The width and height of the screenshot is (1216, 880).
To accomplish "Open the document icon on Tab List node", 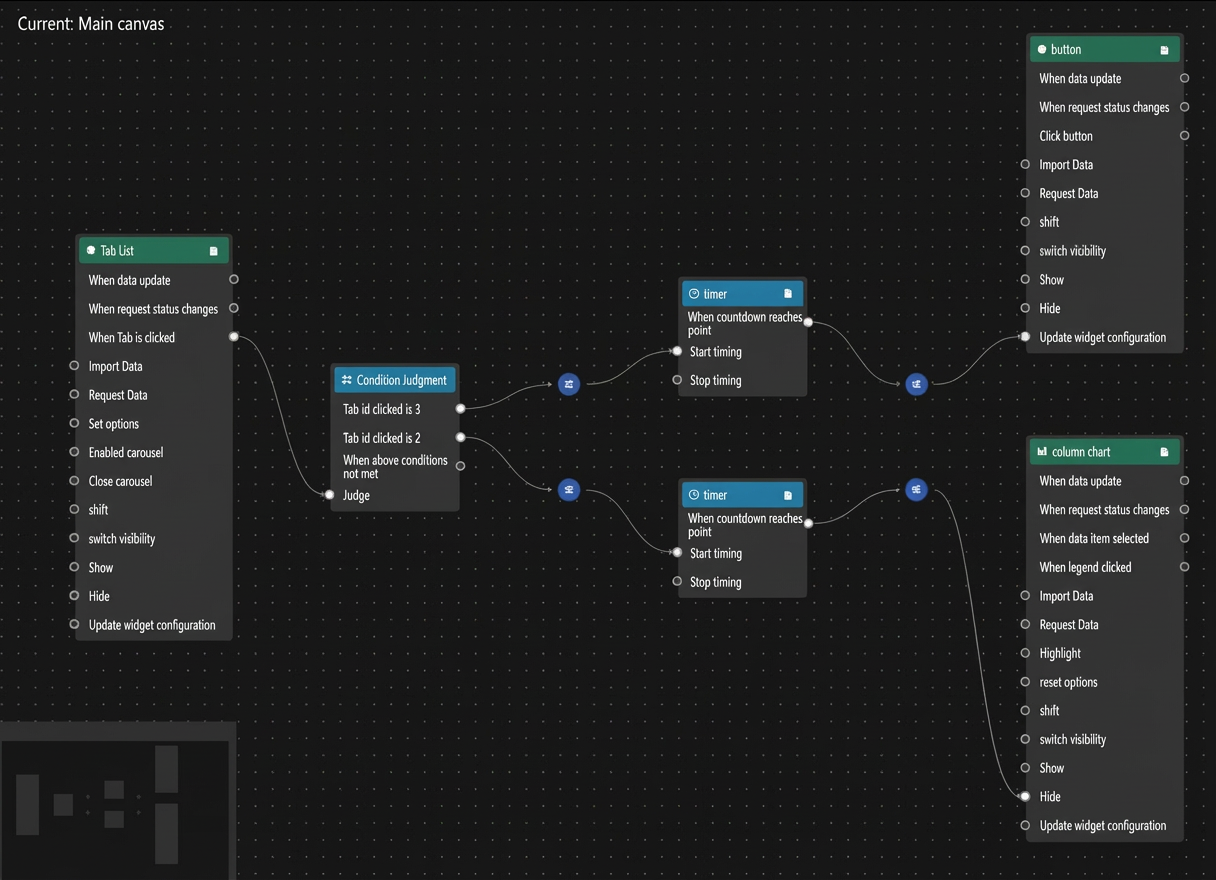I will [213, 251].
